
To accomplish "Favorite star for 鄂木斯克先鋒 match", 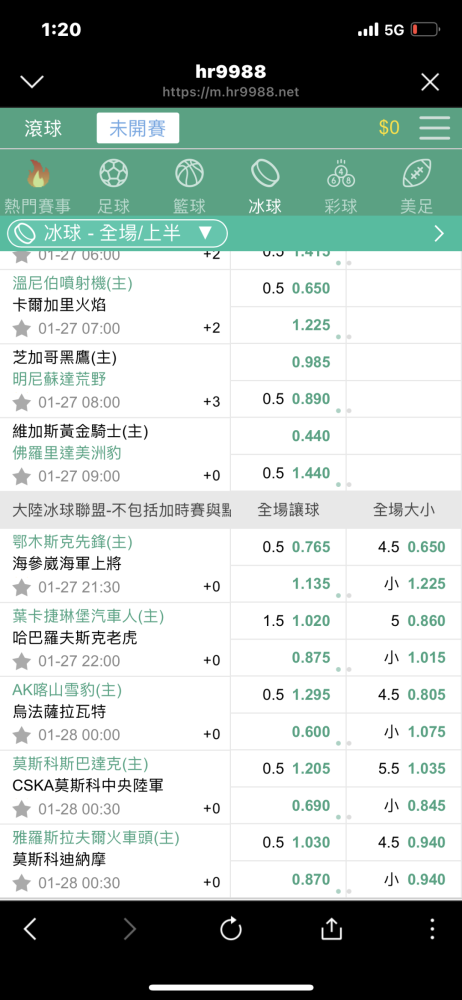I will (x=22, y=587).
